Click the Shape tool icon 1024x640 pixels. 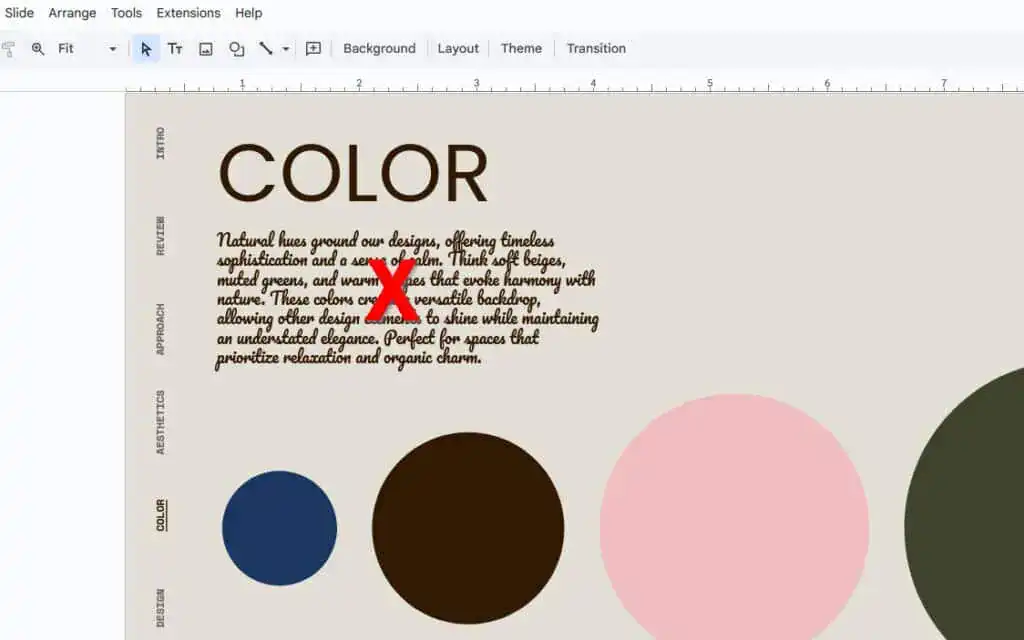(236, 49)
